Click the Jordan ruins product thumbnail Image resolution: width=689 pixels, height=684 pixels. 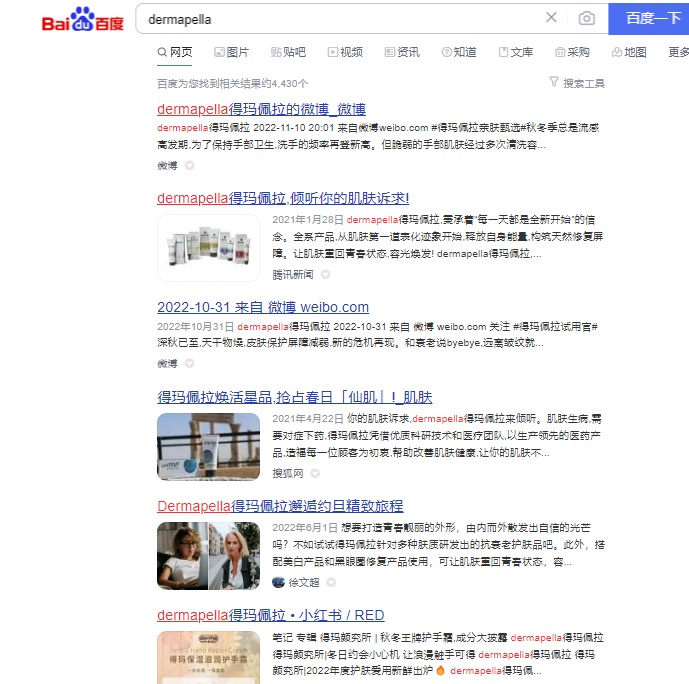coord(208,446)
